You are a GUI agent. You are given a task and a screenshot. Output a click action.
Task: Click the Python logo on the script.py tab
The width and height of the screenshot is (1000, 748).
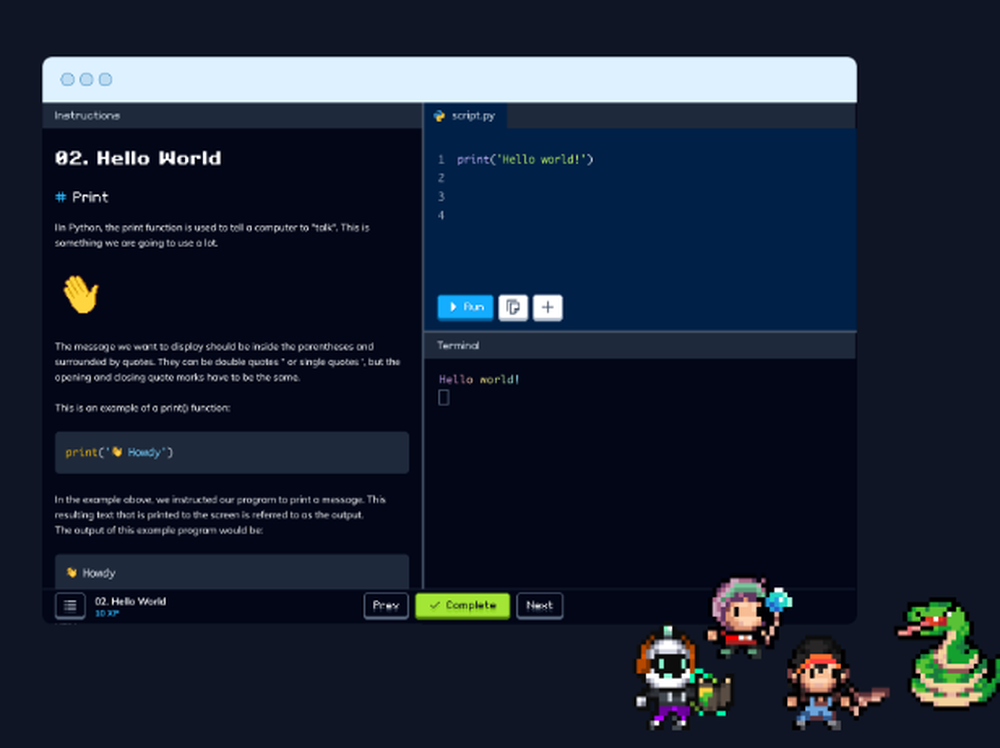[x=439, y=116]
